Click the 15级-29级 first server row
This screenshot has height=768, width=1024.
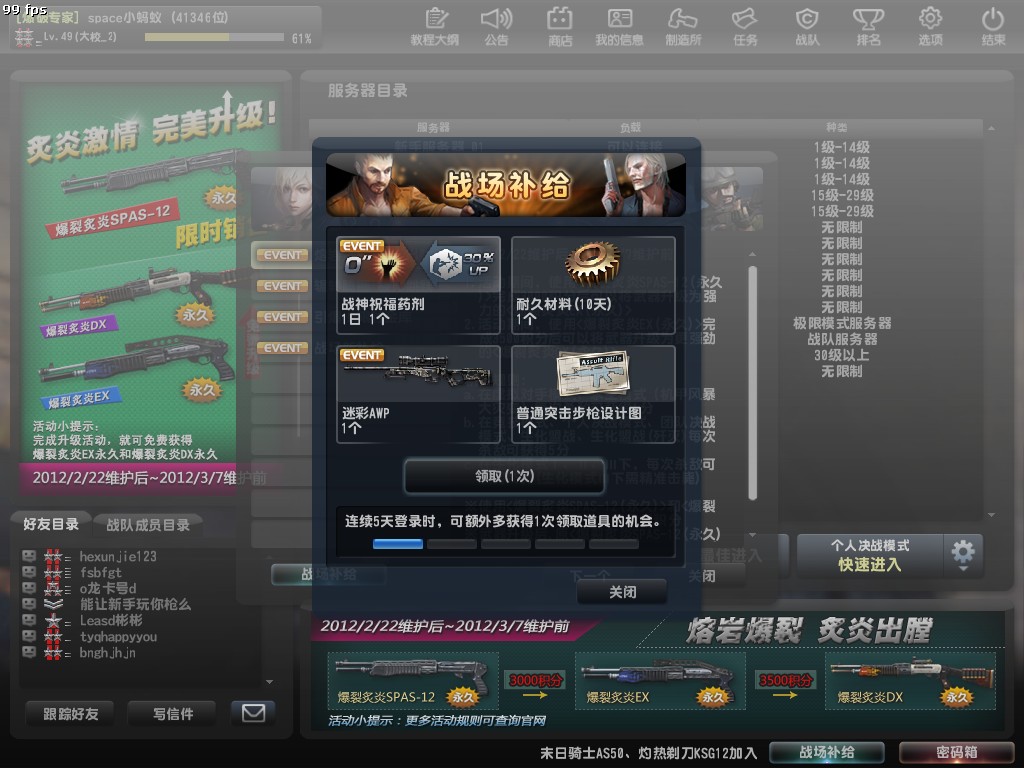(842, 195)
